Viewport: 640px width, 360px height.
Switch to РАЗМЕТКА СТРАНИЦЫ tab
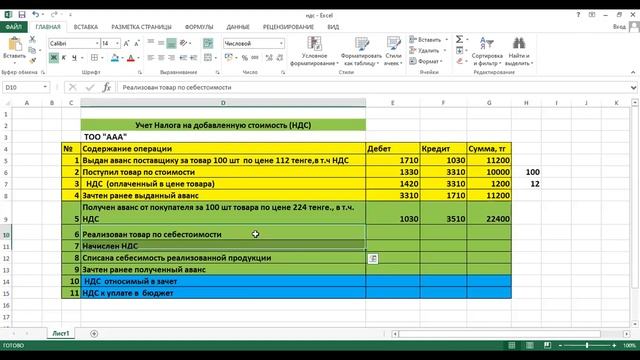[x=141, y=27]
